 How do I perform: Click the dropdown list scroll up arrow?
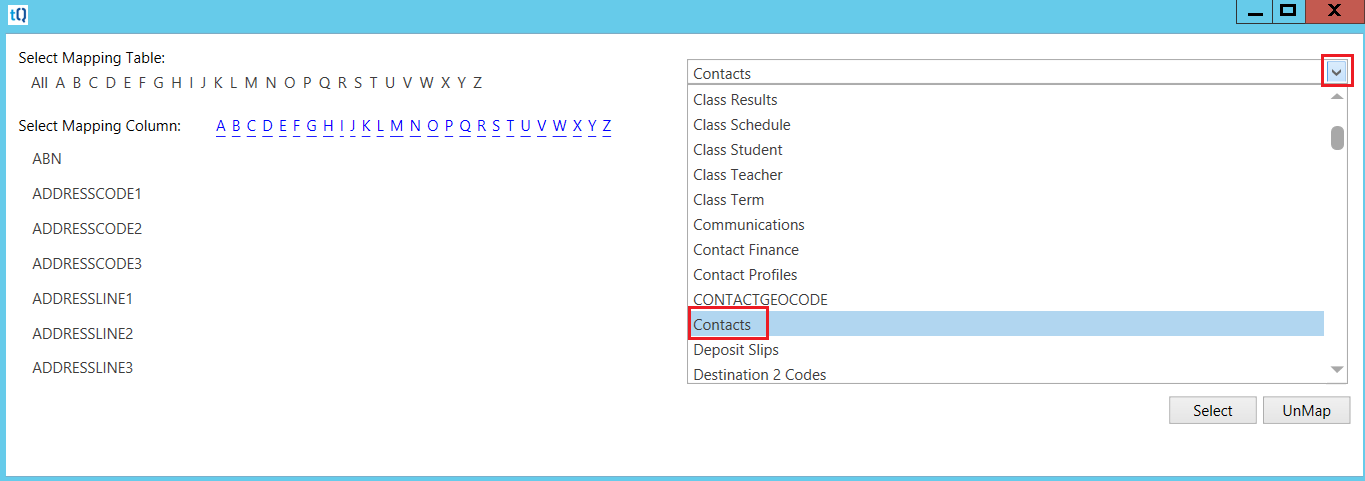coord(1337,97)
